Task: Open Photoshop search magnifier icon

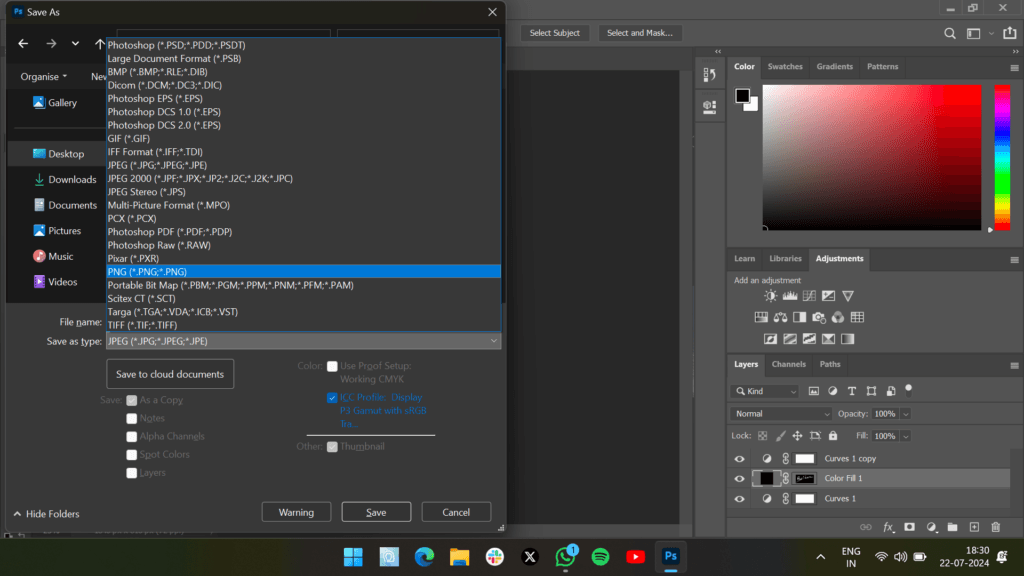Action: tap(950, 33)
